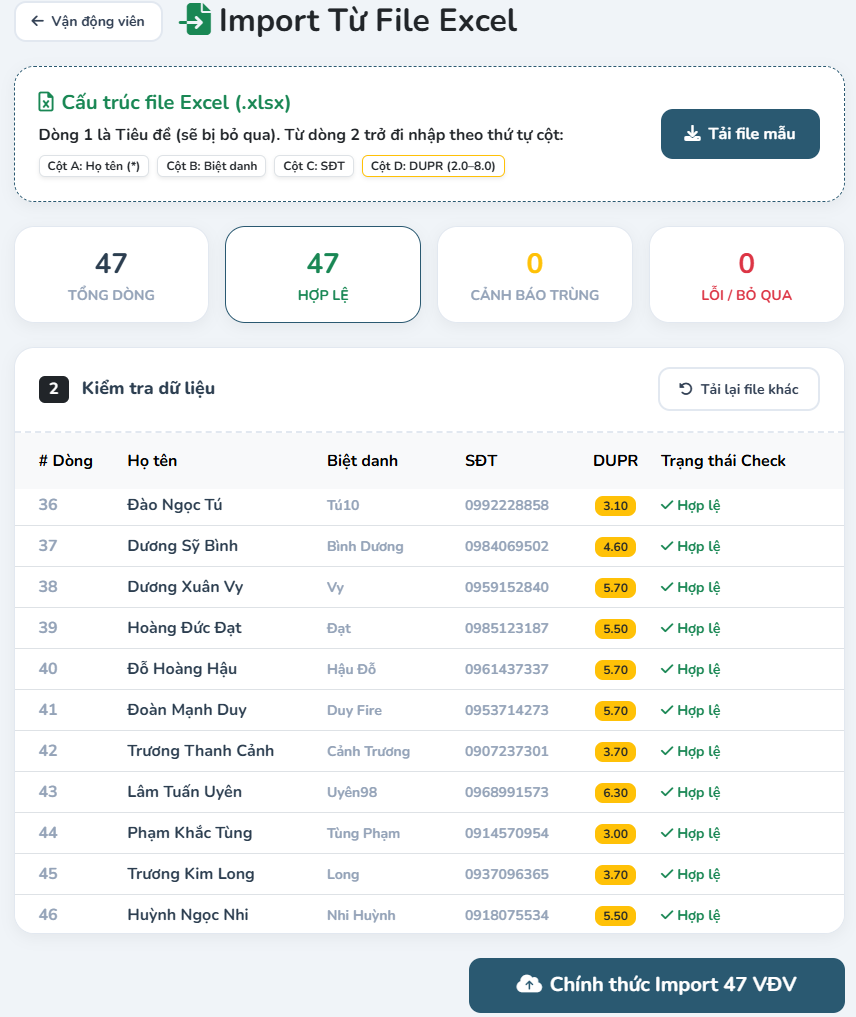
Task: Click the reload icon in Tải lại file khác
Action: pyautogui.click(x=685, y=389)
